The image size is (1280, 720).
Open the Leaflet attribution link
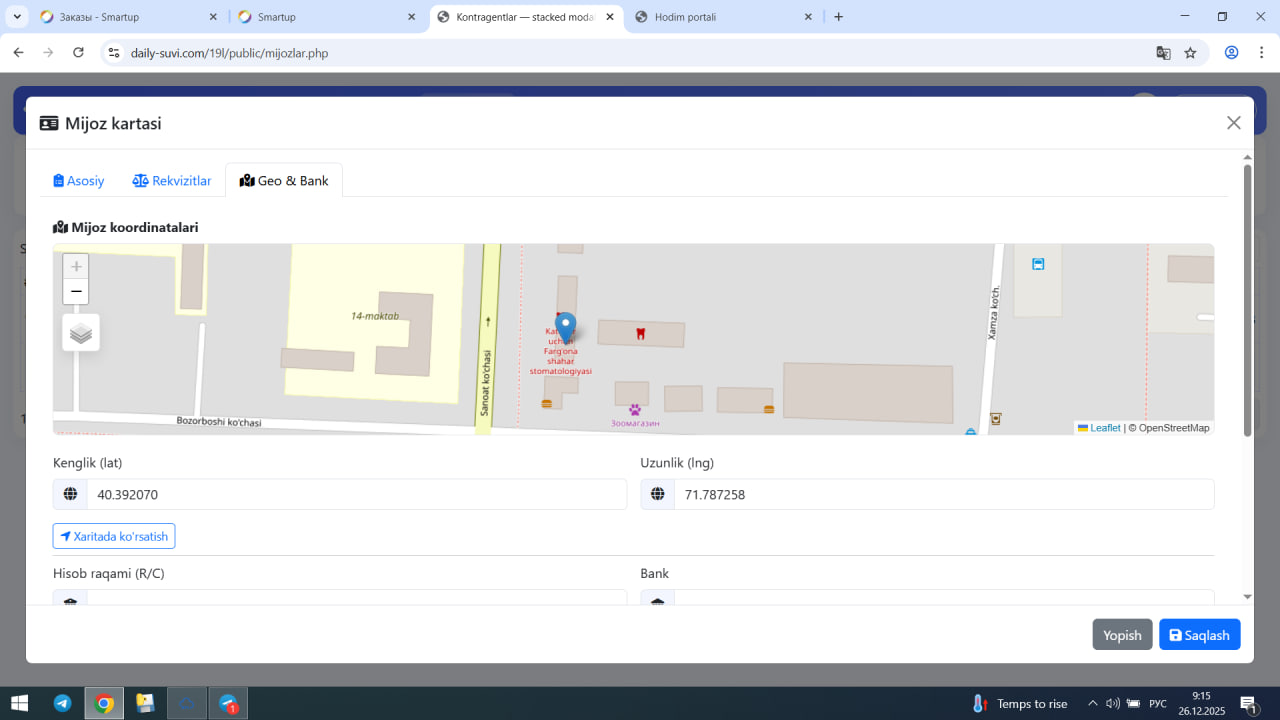[1104, 428]
